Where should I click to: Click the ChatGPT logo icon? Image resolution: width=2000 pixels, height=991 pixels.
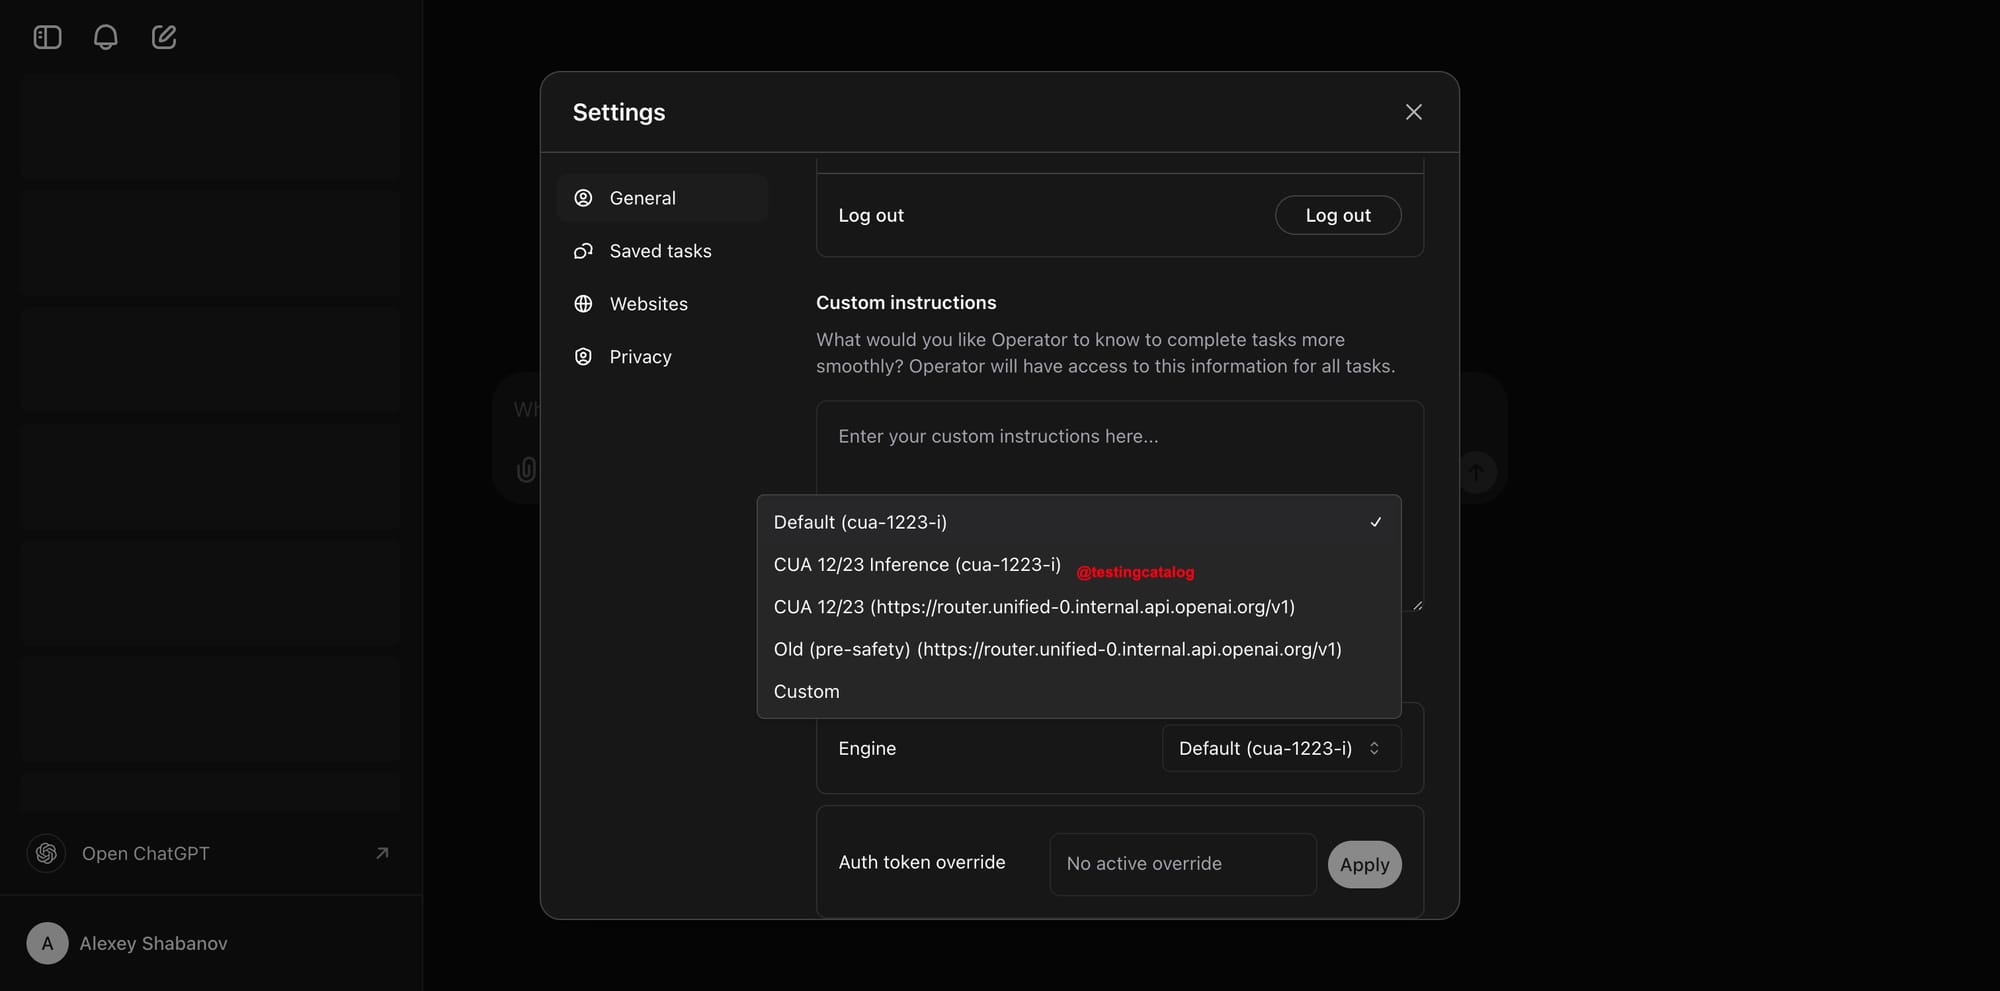click(x=46, y=854)
